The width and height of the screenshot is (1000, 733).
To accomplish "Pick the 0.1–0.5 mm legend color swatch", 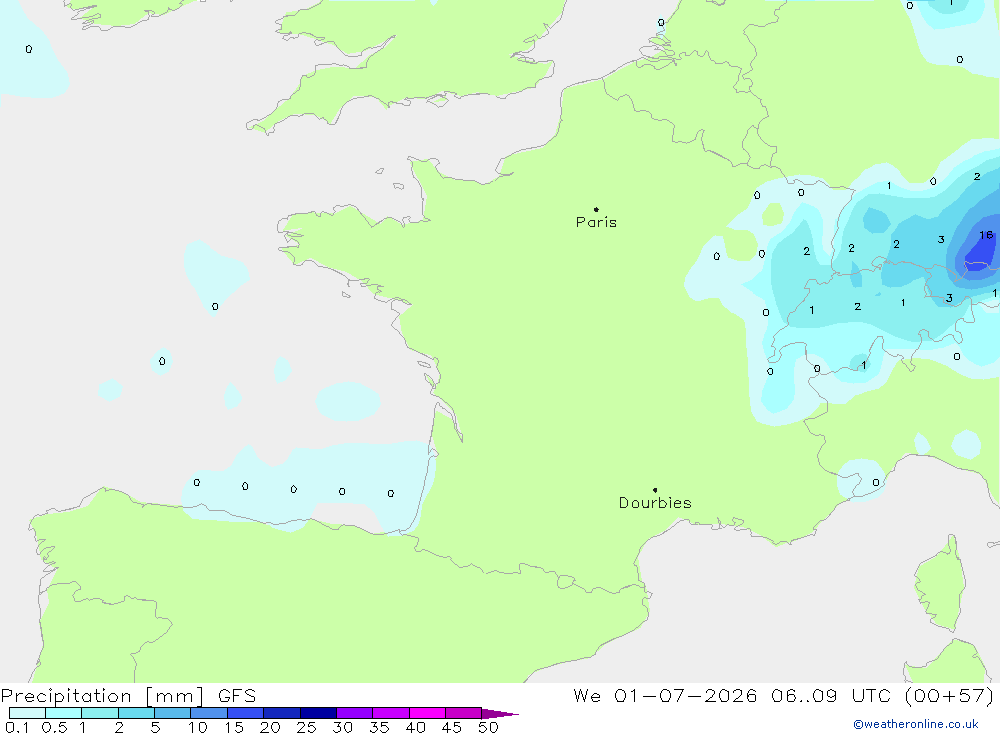I will point(27,713).
